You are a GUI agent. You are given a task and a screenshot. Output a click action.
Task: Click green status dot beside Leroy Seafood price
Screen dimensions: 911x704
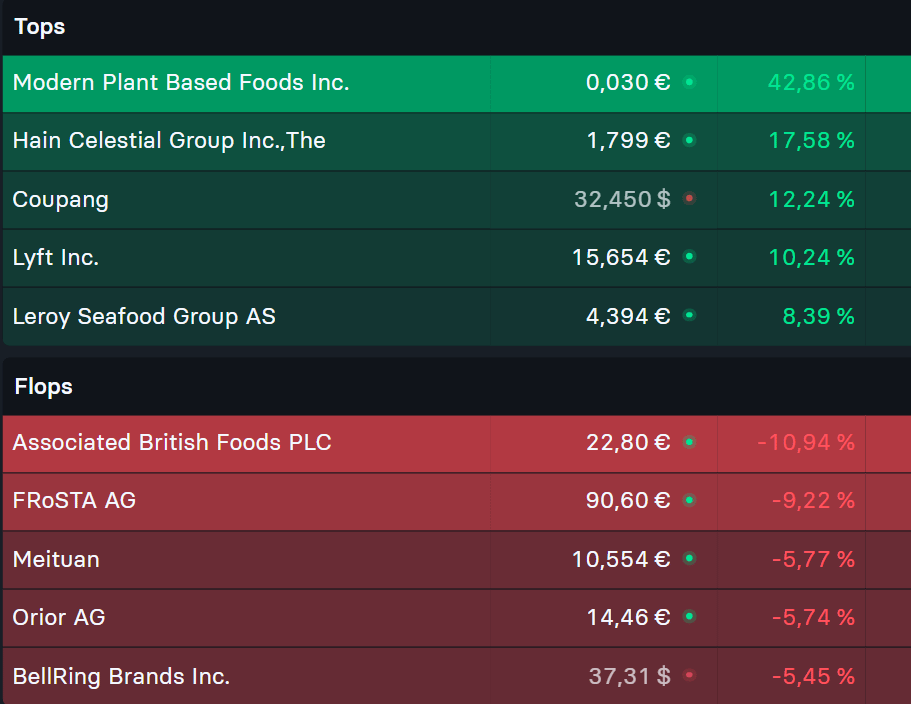(x=689, y=315)
